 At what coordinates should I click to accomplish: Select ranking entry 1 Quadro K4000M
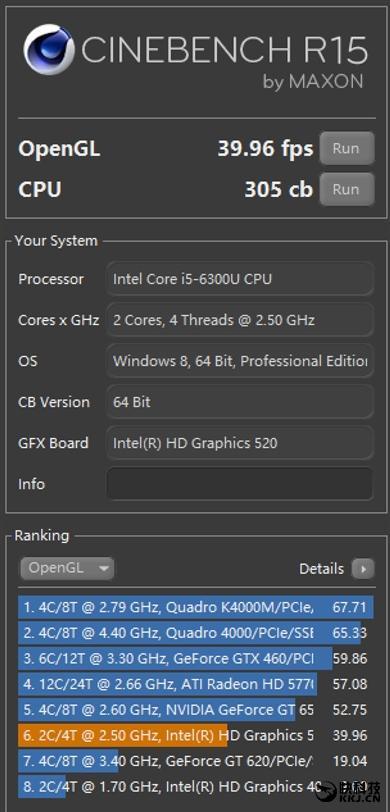point(196,607)
